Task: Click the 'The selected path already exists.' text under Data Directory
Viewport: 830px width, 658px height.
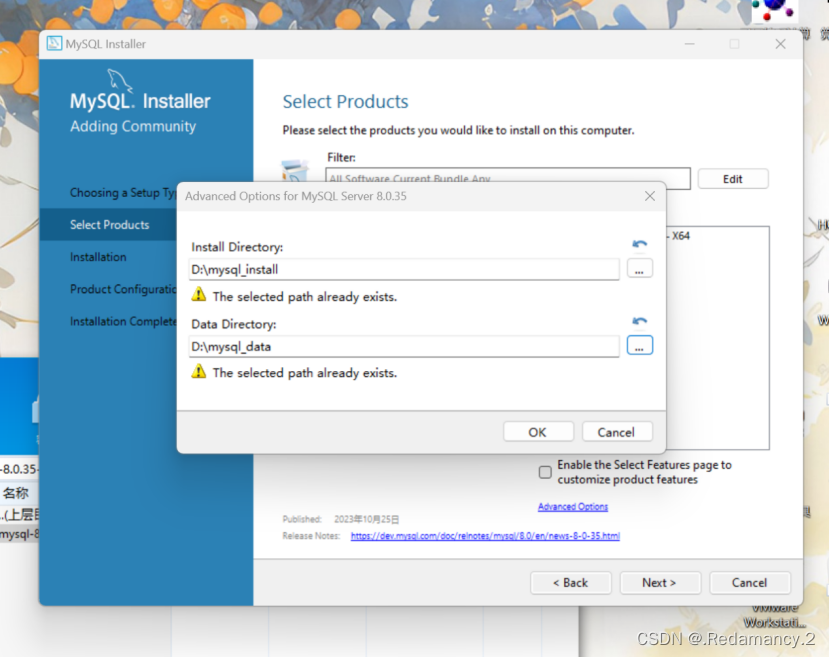Action: pyautogui.click(x=305, y=373)
